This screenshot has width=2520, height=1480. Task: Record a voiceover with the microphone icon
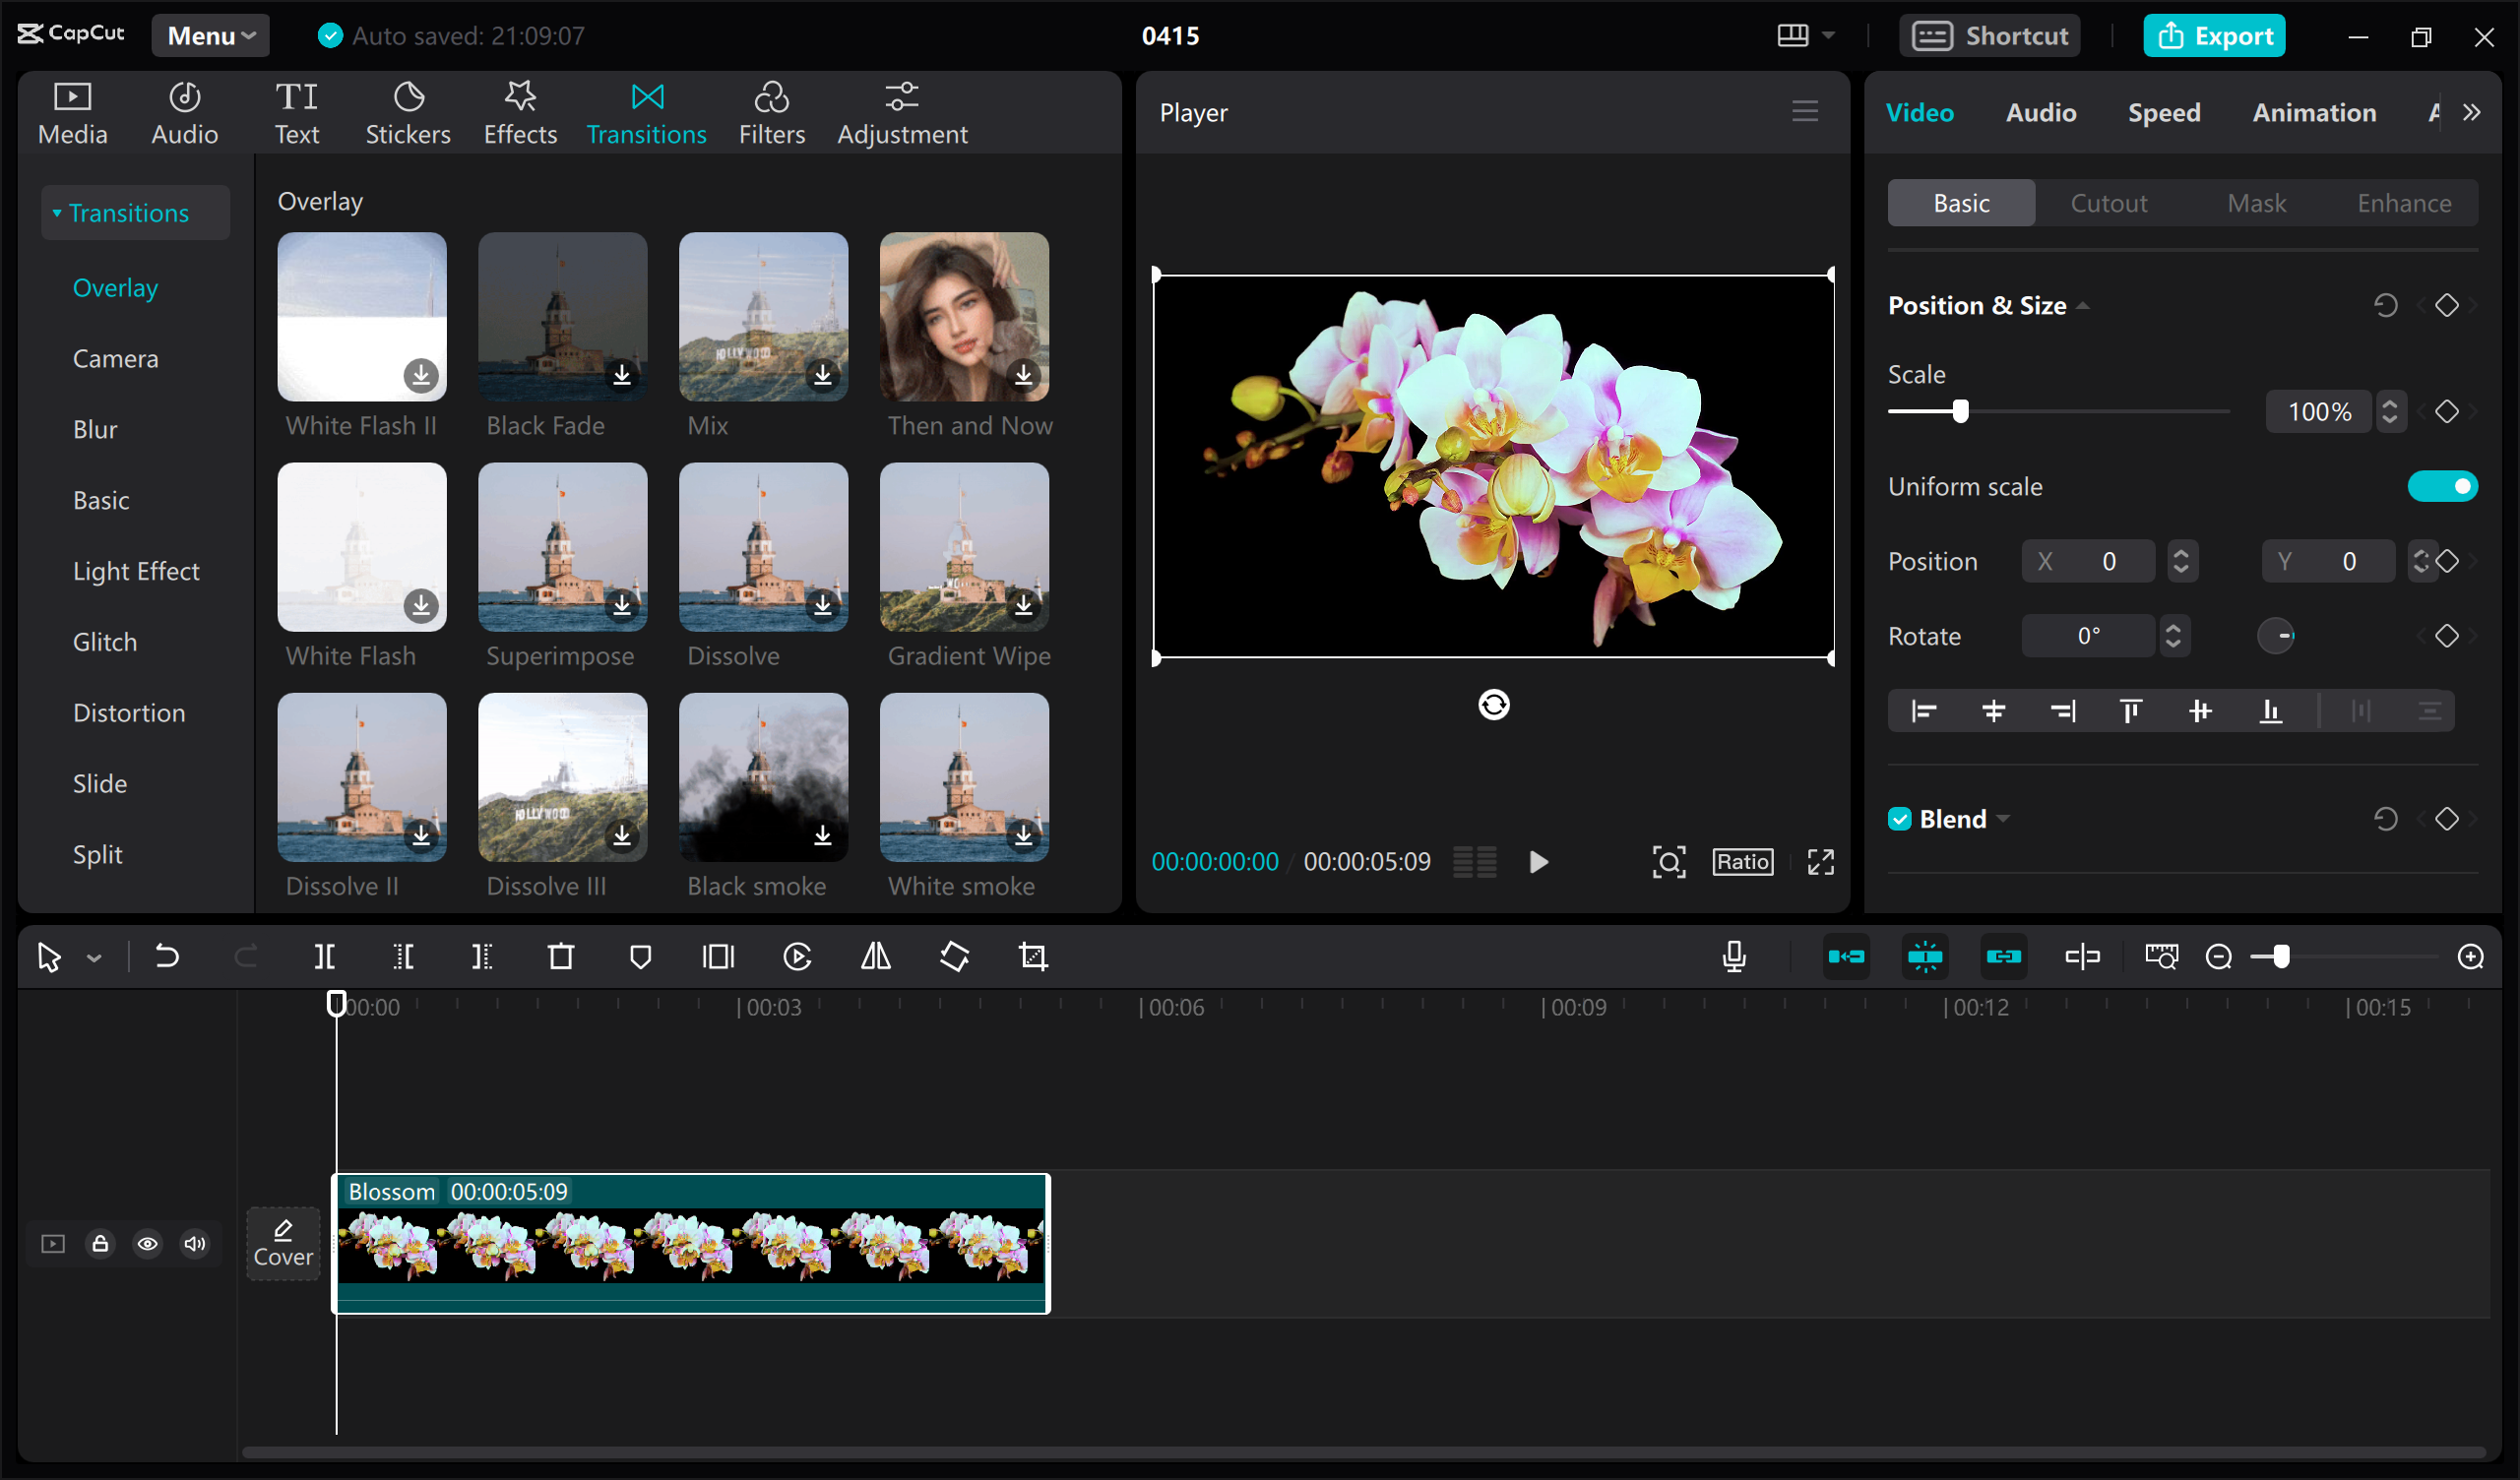coord(1733,956)
